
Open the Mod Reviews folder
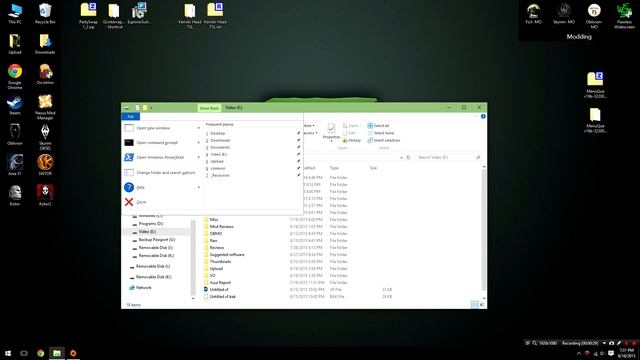221,227
